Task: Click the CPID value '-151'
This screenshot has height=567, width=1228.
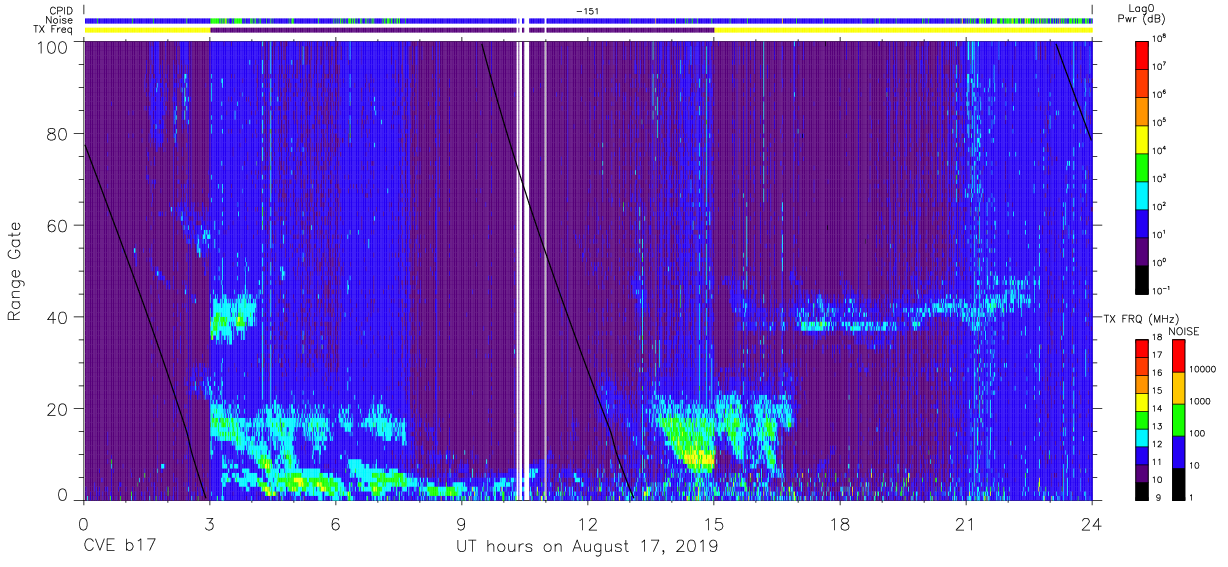Action: tap(587, 10)
